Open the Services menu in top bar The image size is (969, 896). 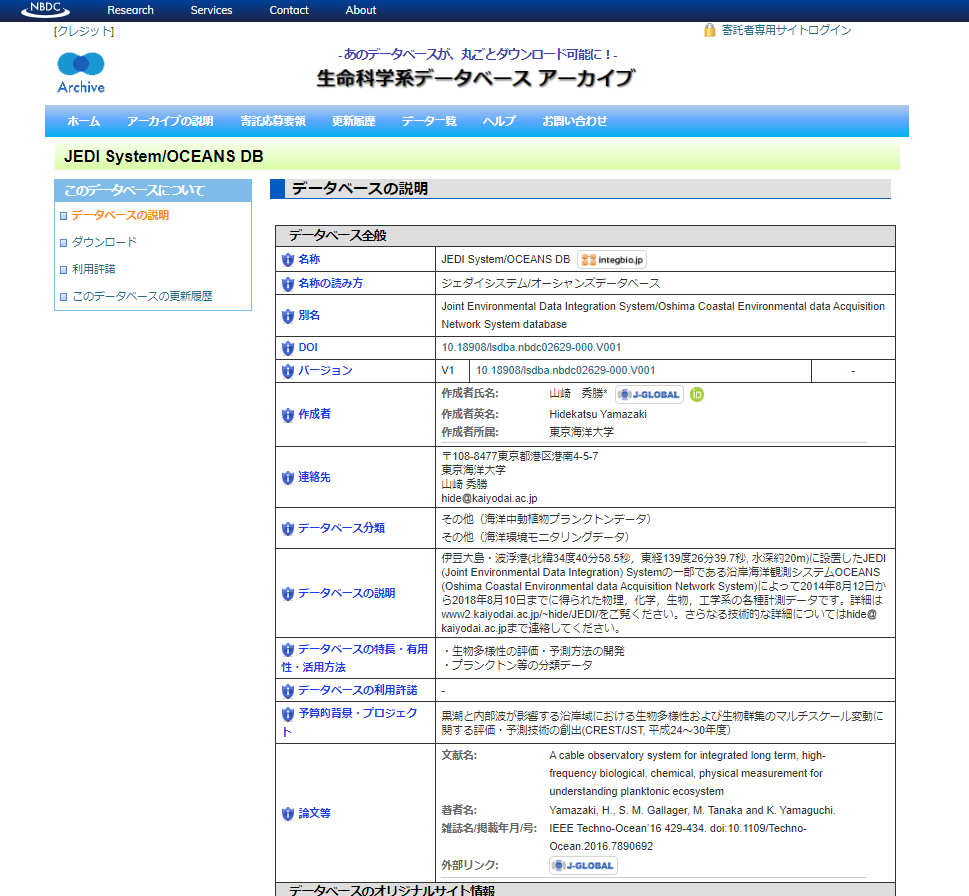(x=211, y=10)
